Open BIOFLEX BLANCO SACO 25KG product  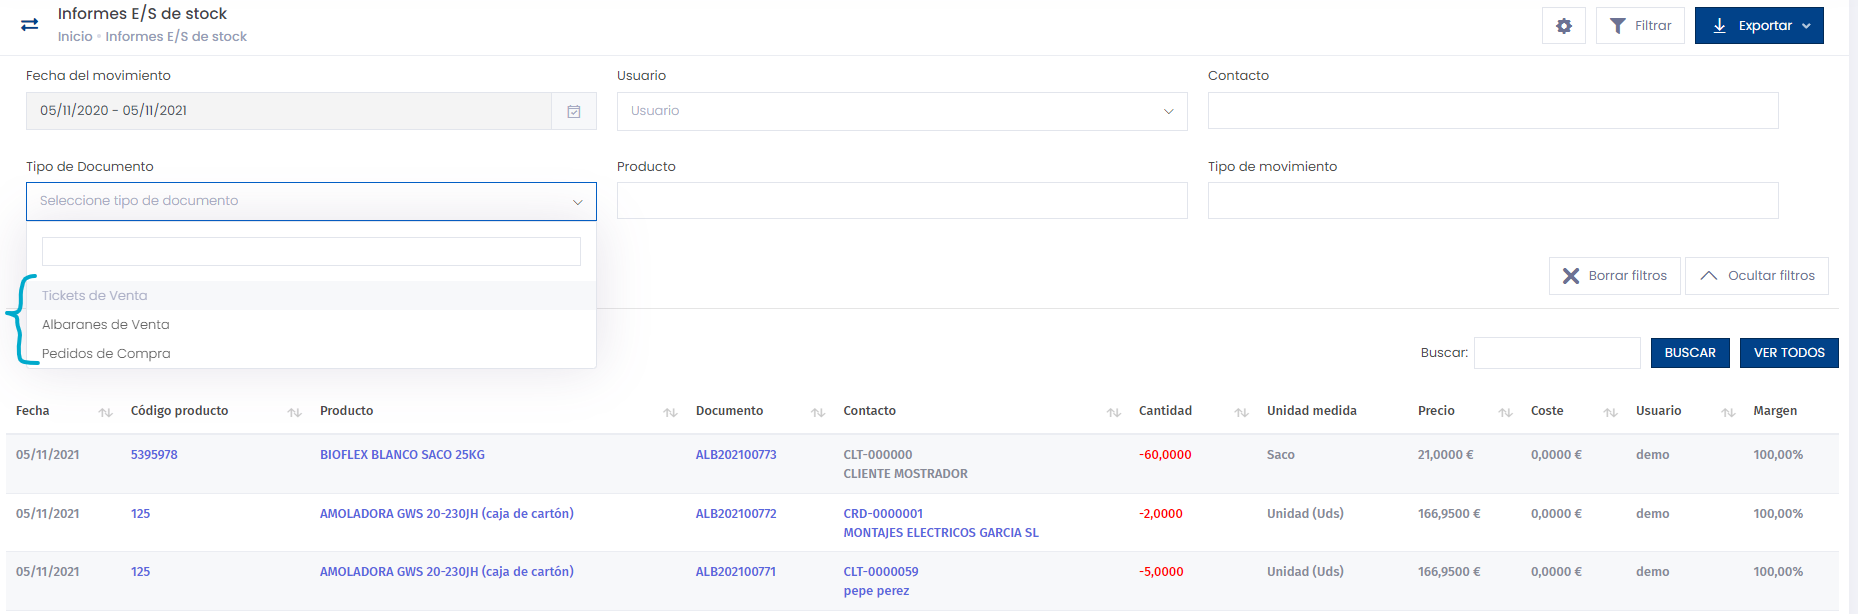tap(402, 455)
